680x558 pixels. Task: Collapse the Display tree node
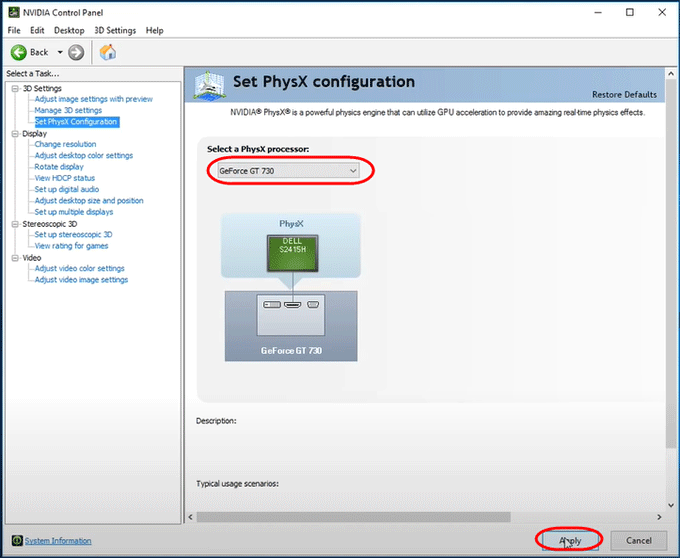pos(15,134)
